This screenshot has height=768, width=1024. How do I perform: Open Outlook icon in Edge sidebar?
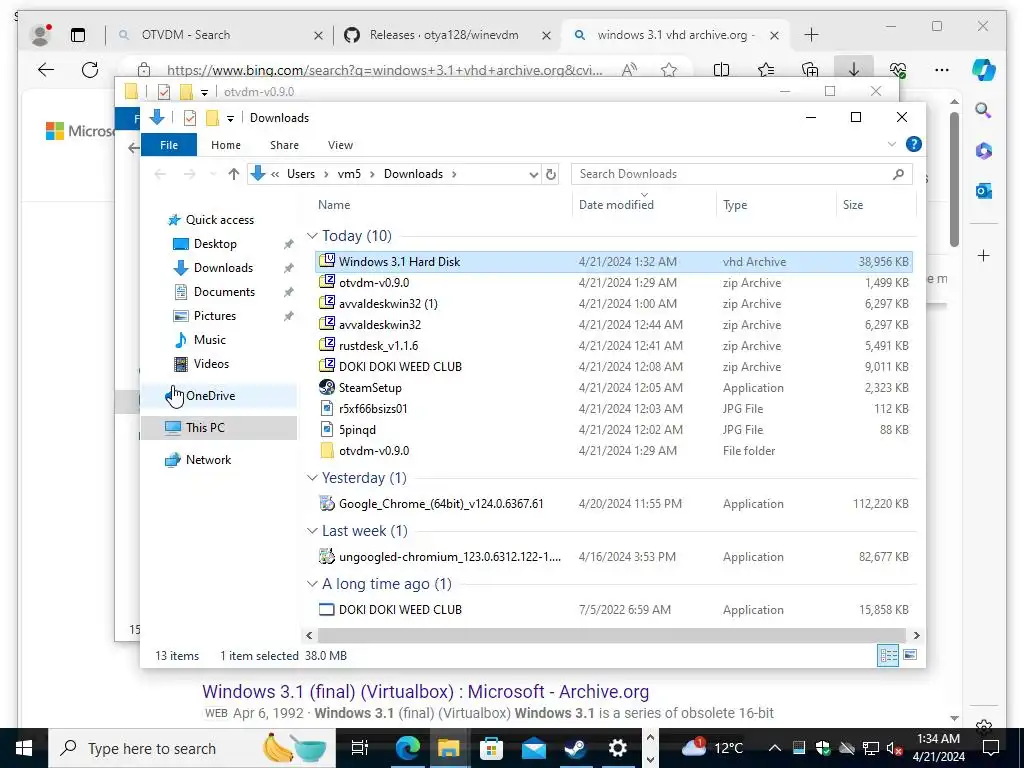[984, 191]
